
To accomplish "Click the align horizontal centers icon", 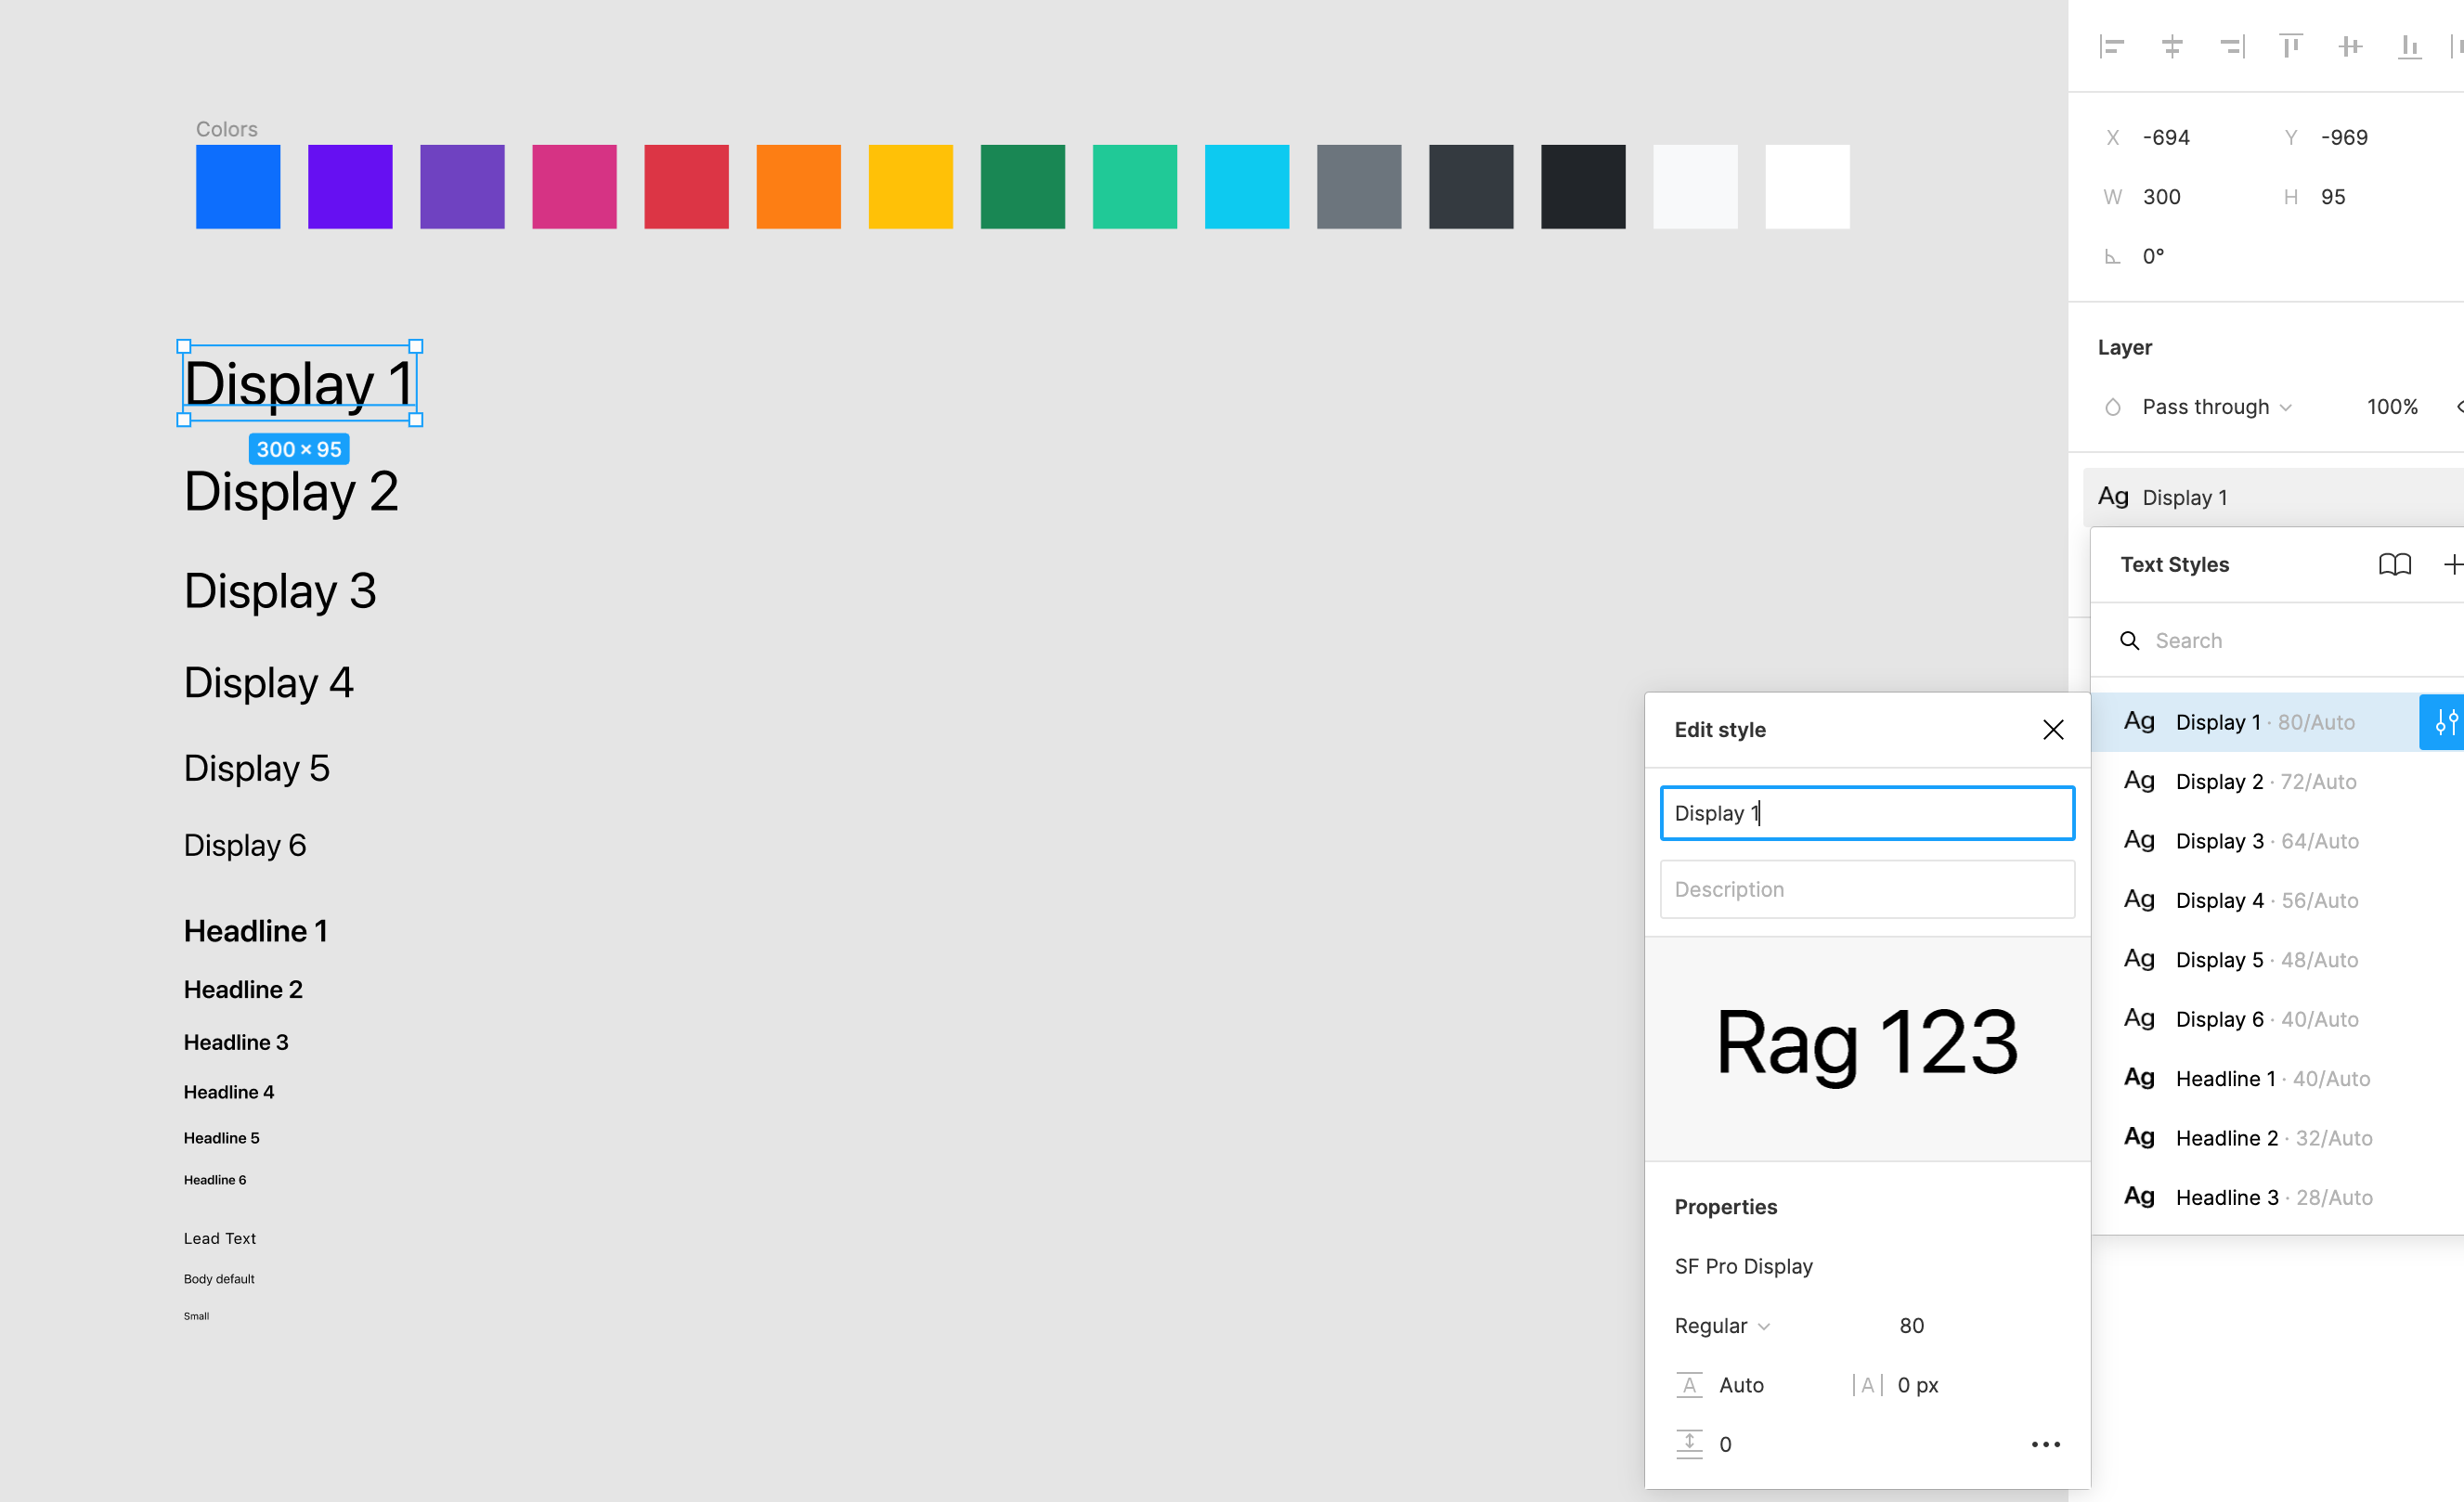I will click(2172, 46).
